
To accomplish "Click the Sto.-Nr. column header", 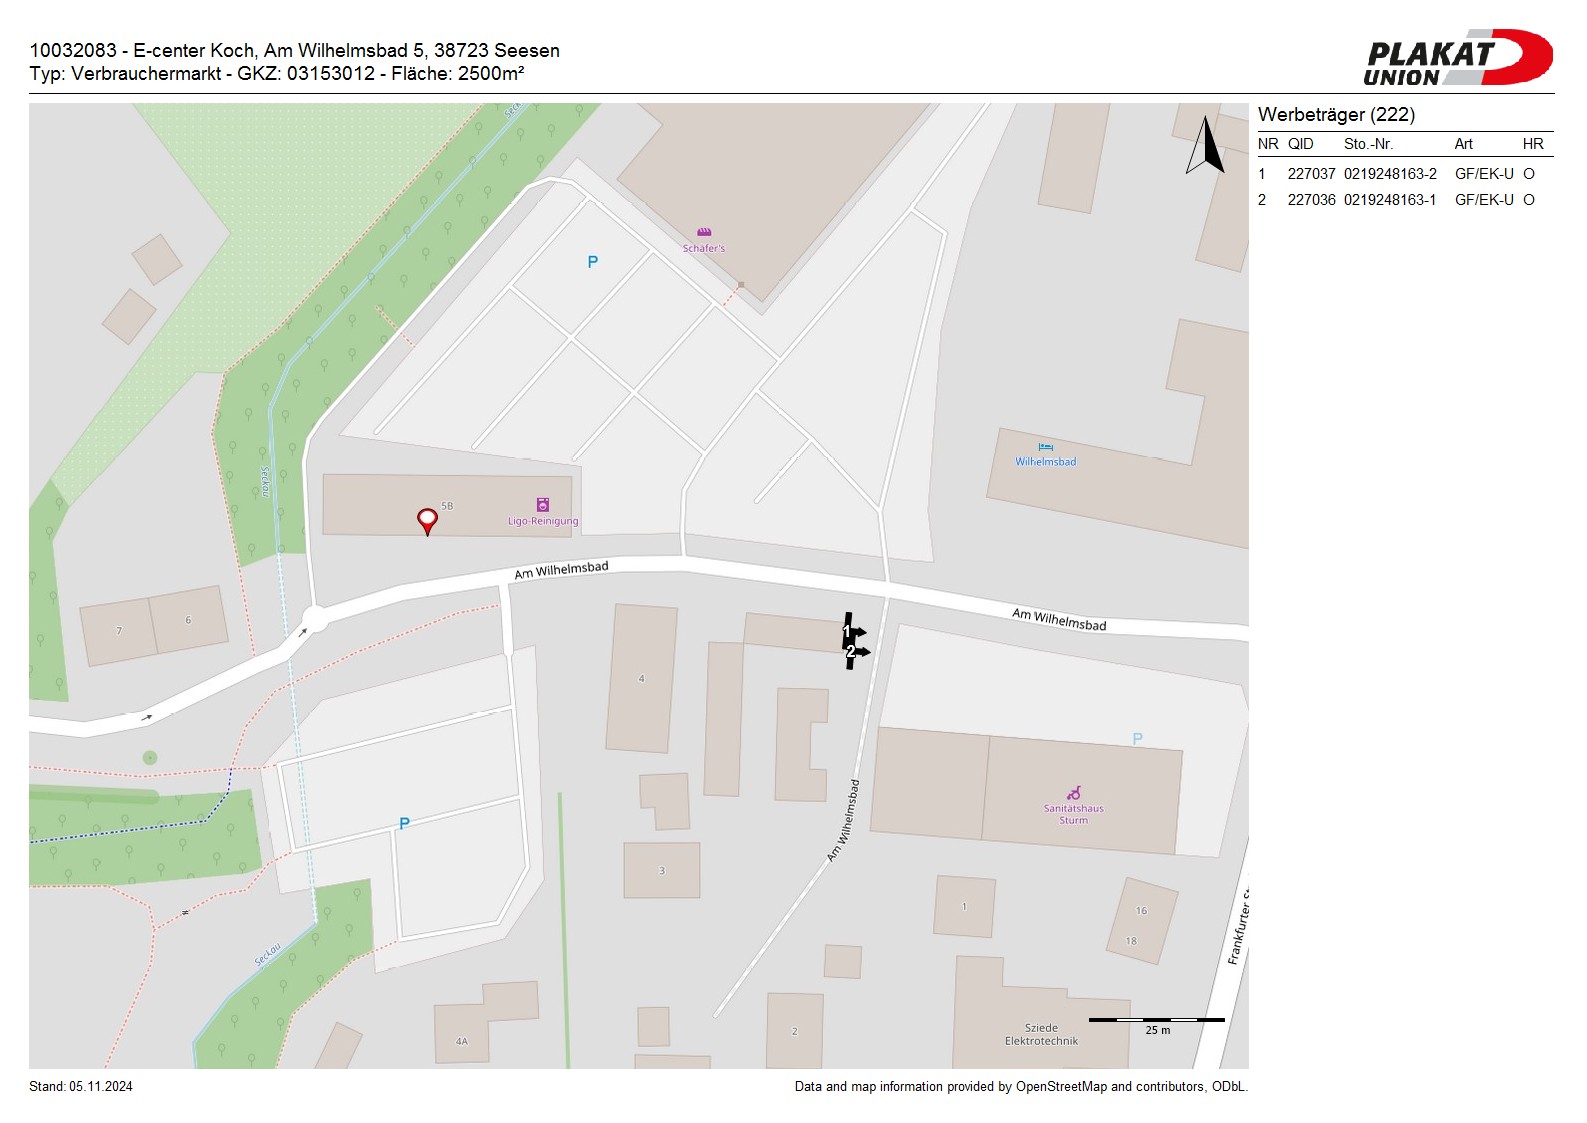I will [1368, 144].
